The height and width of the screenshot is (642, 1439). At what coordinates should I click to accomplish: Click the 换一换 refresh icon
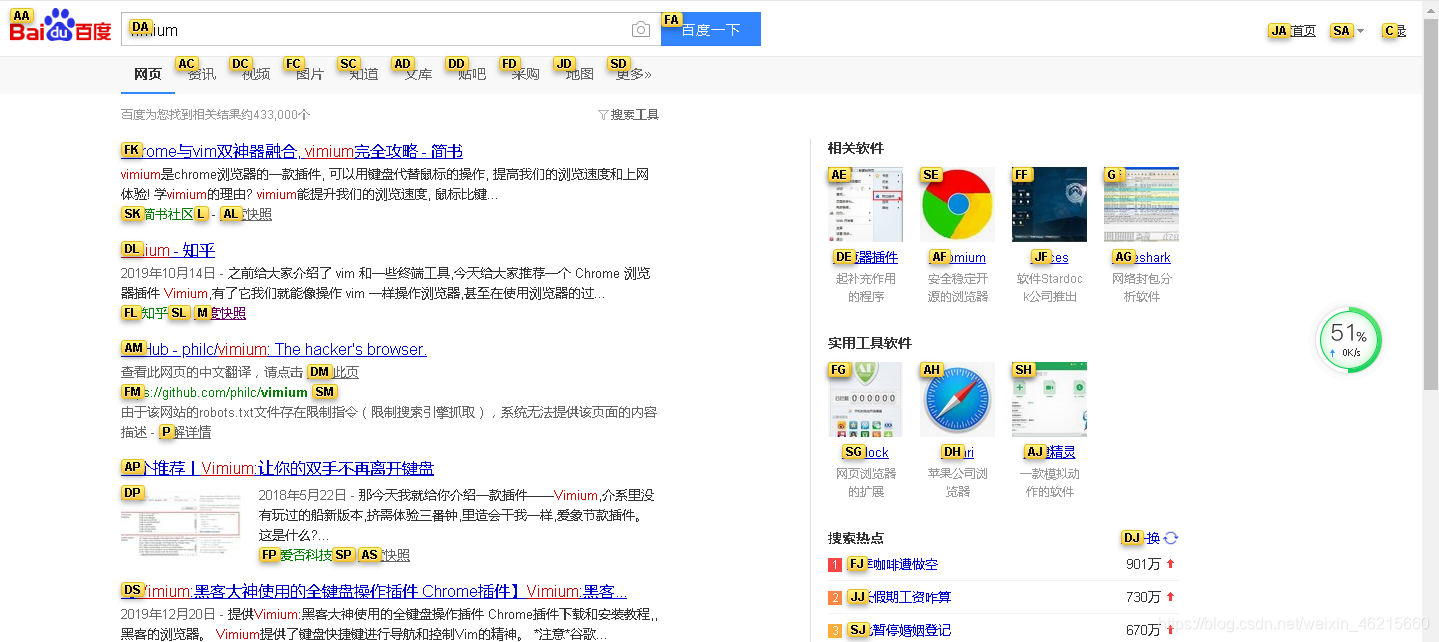1171,538
